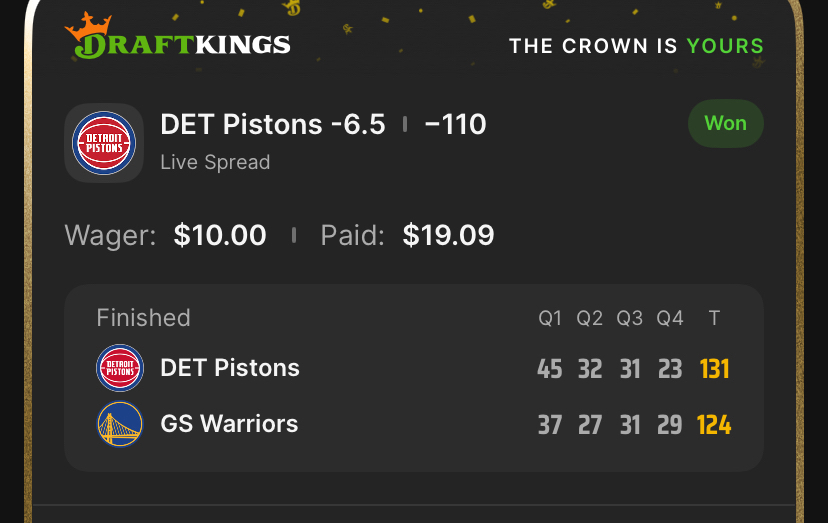Select DET Pistons team name in scoreboard
Image resolution: width=828 pixels, height=523 pixels.
(230, 368)
